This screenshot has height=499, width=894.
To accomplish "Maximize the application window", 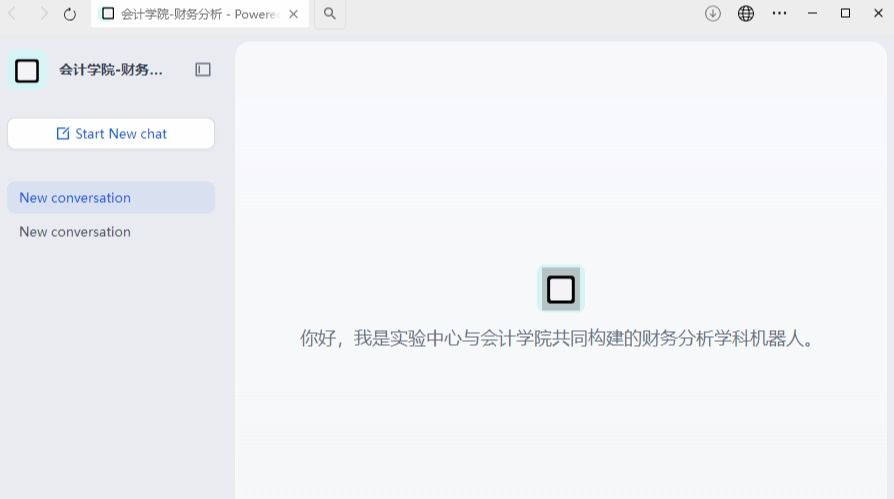I will coord(845,14).
